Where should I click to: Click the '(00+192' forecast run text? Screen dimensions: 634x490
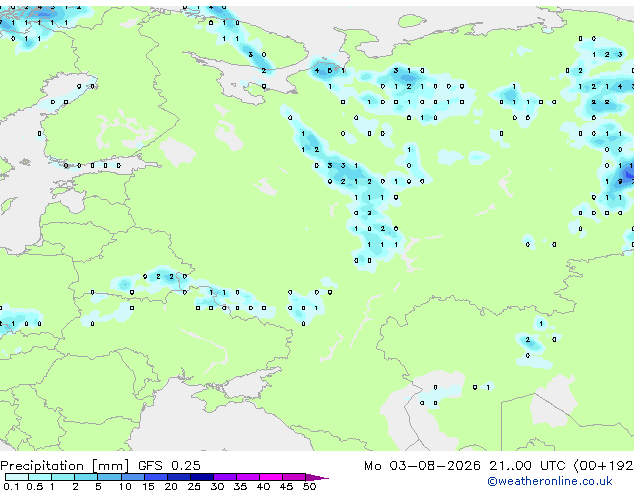pos(603,466)
